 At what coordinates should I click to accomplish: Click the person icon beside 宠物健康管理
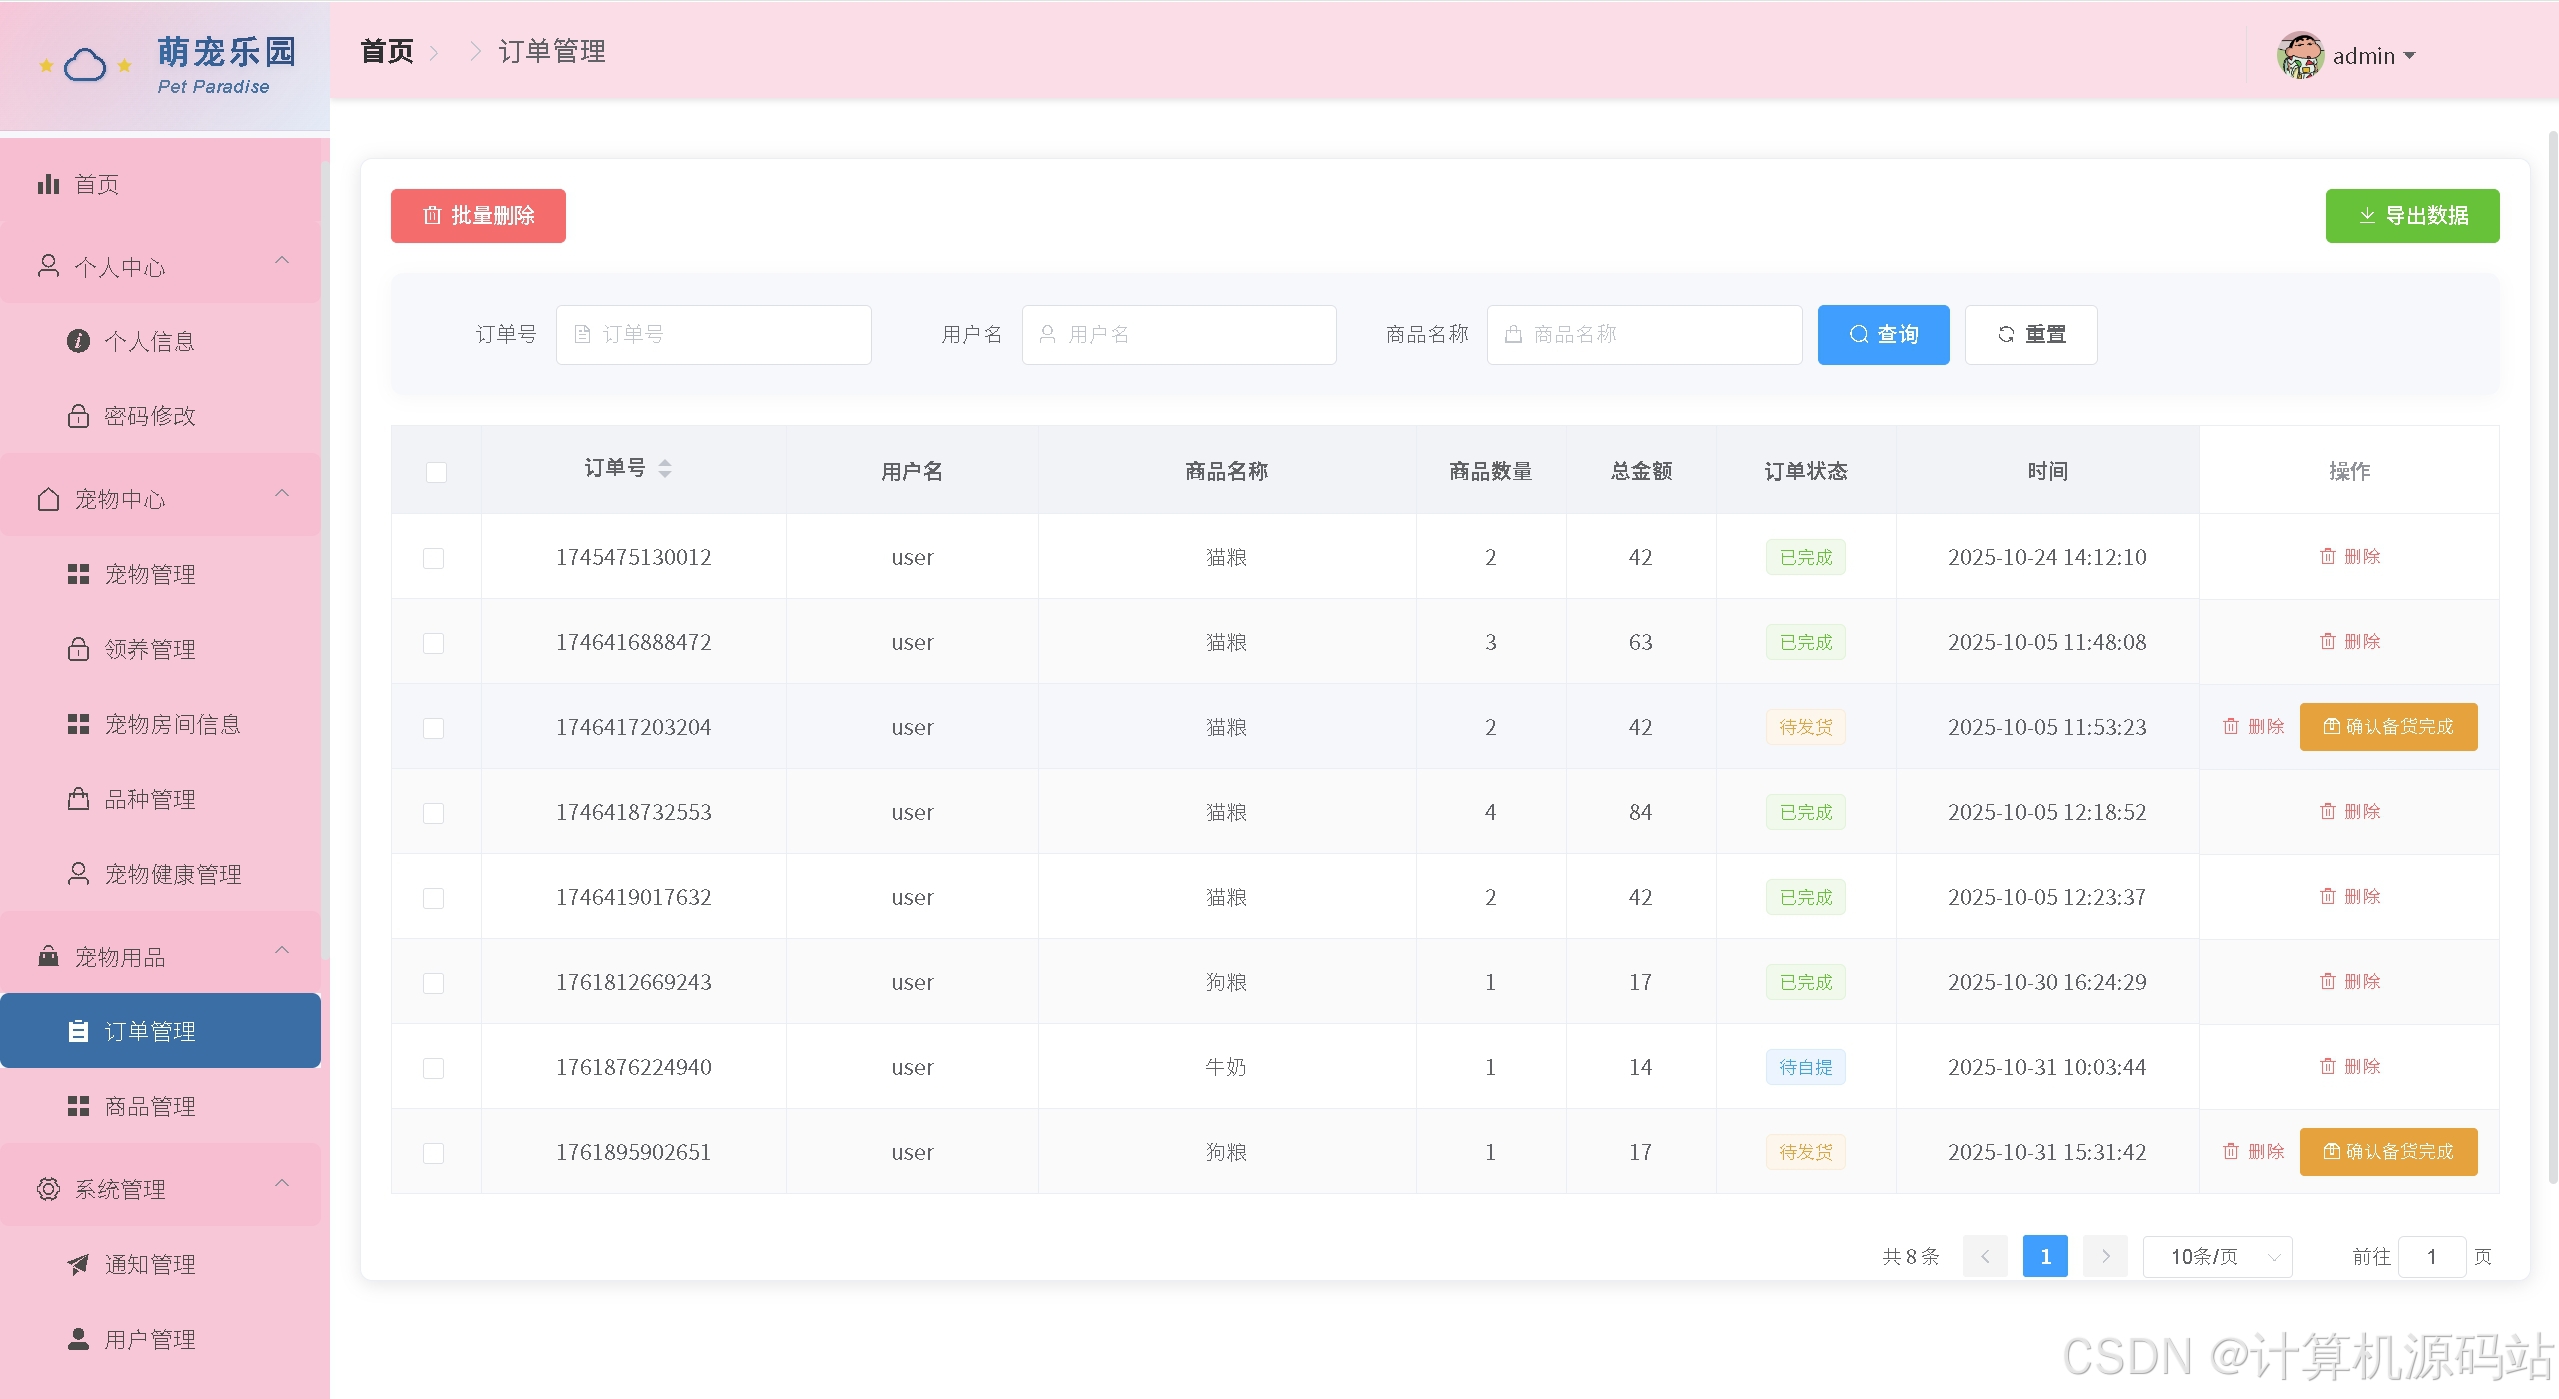pyautogui.click(x=78, y=874)
